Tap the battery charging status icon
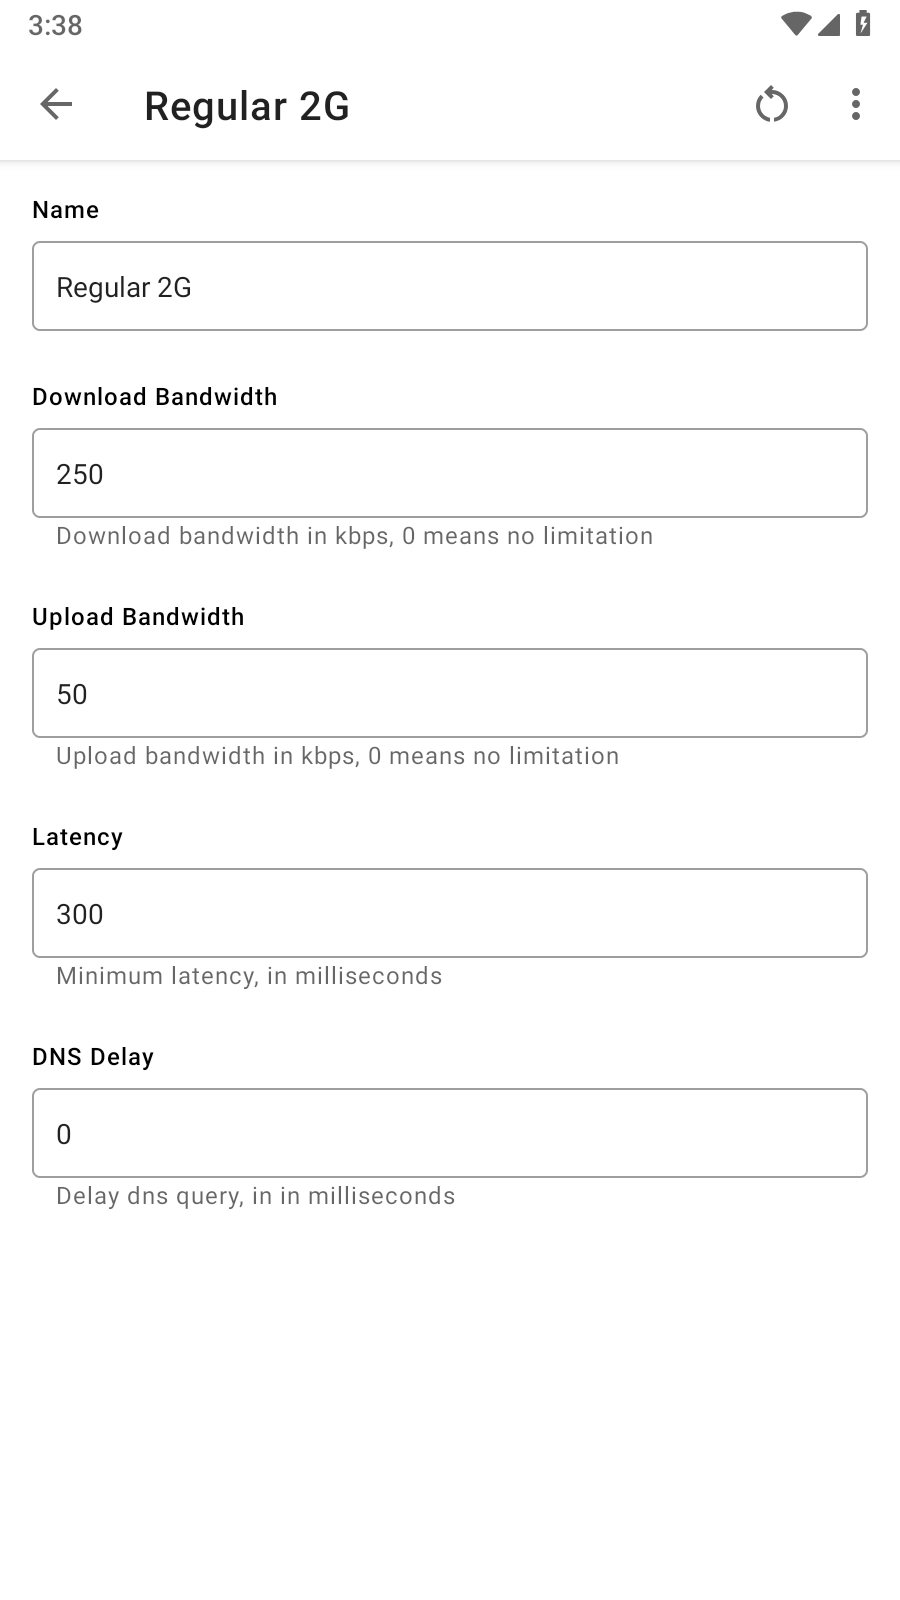 [x=862, y=24]
